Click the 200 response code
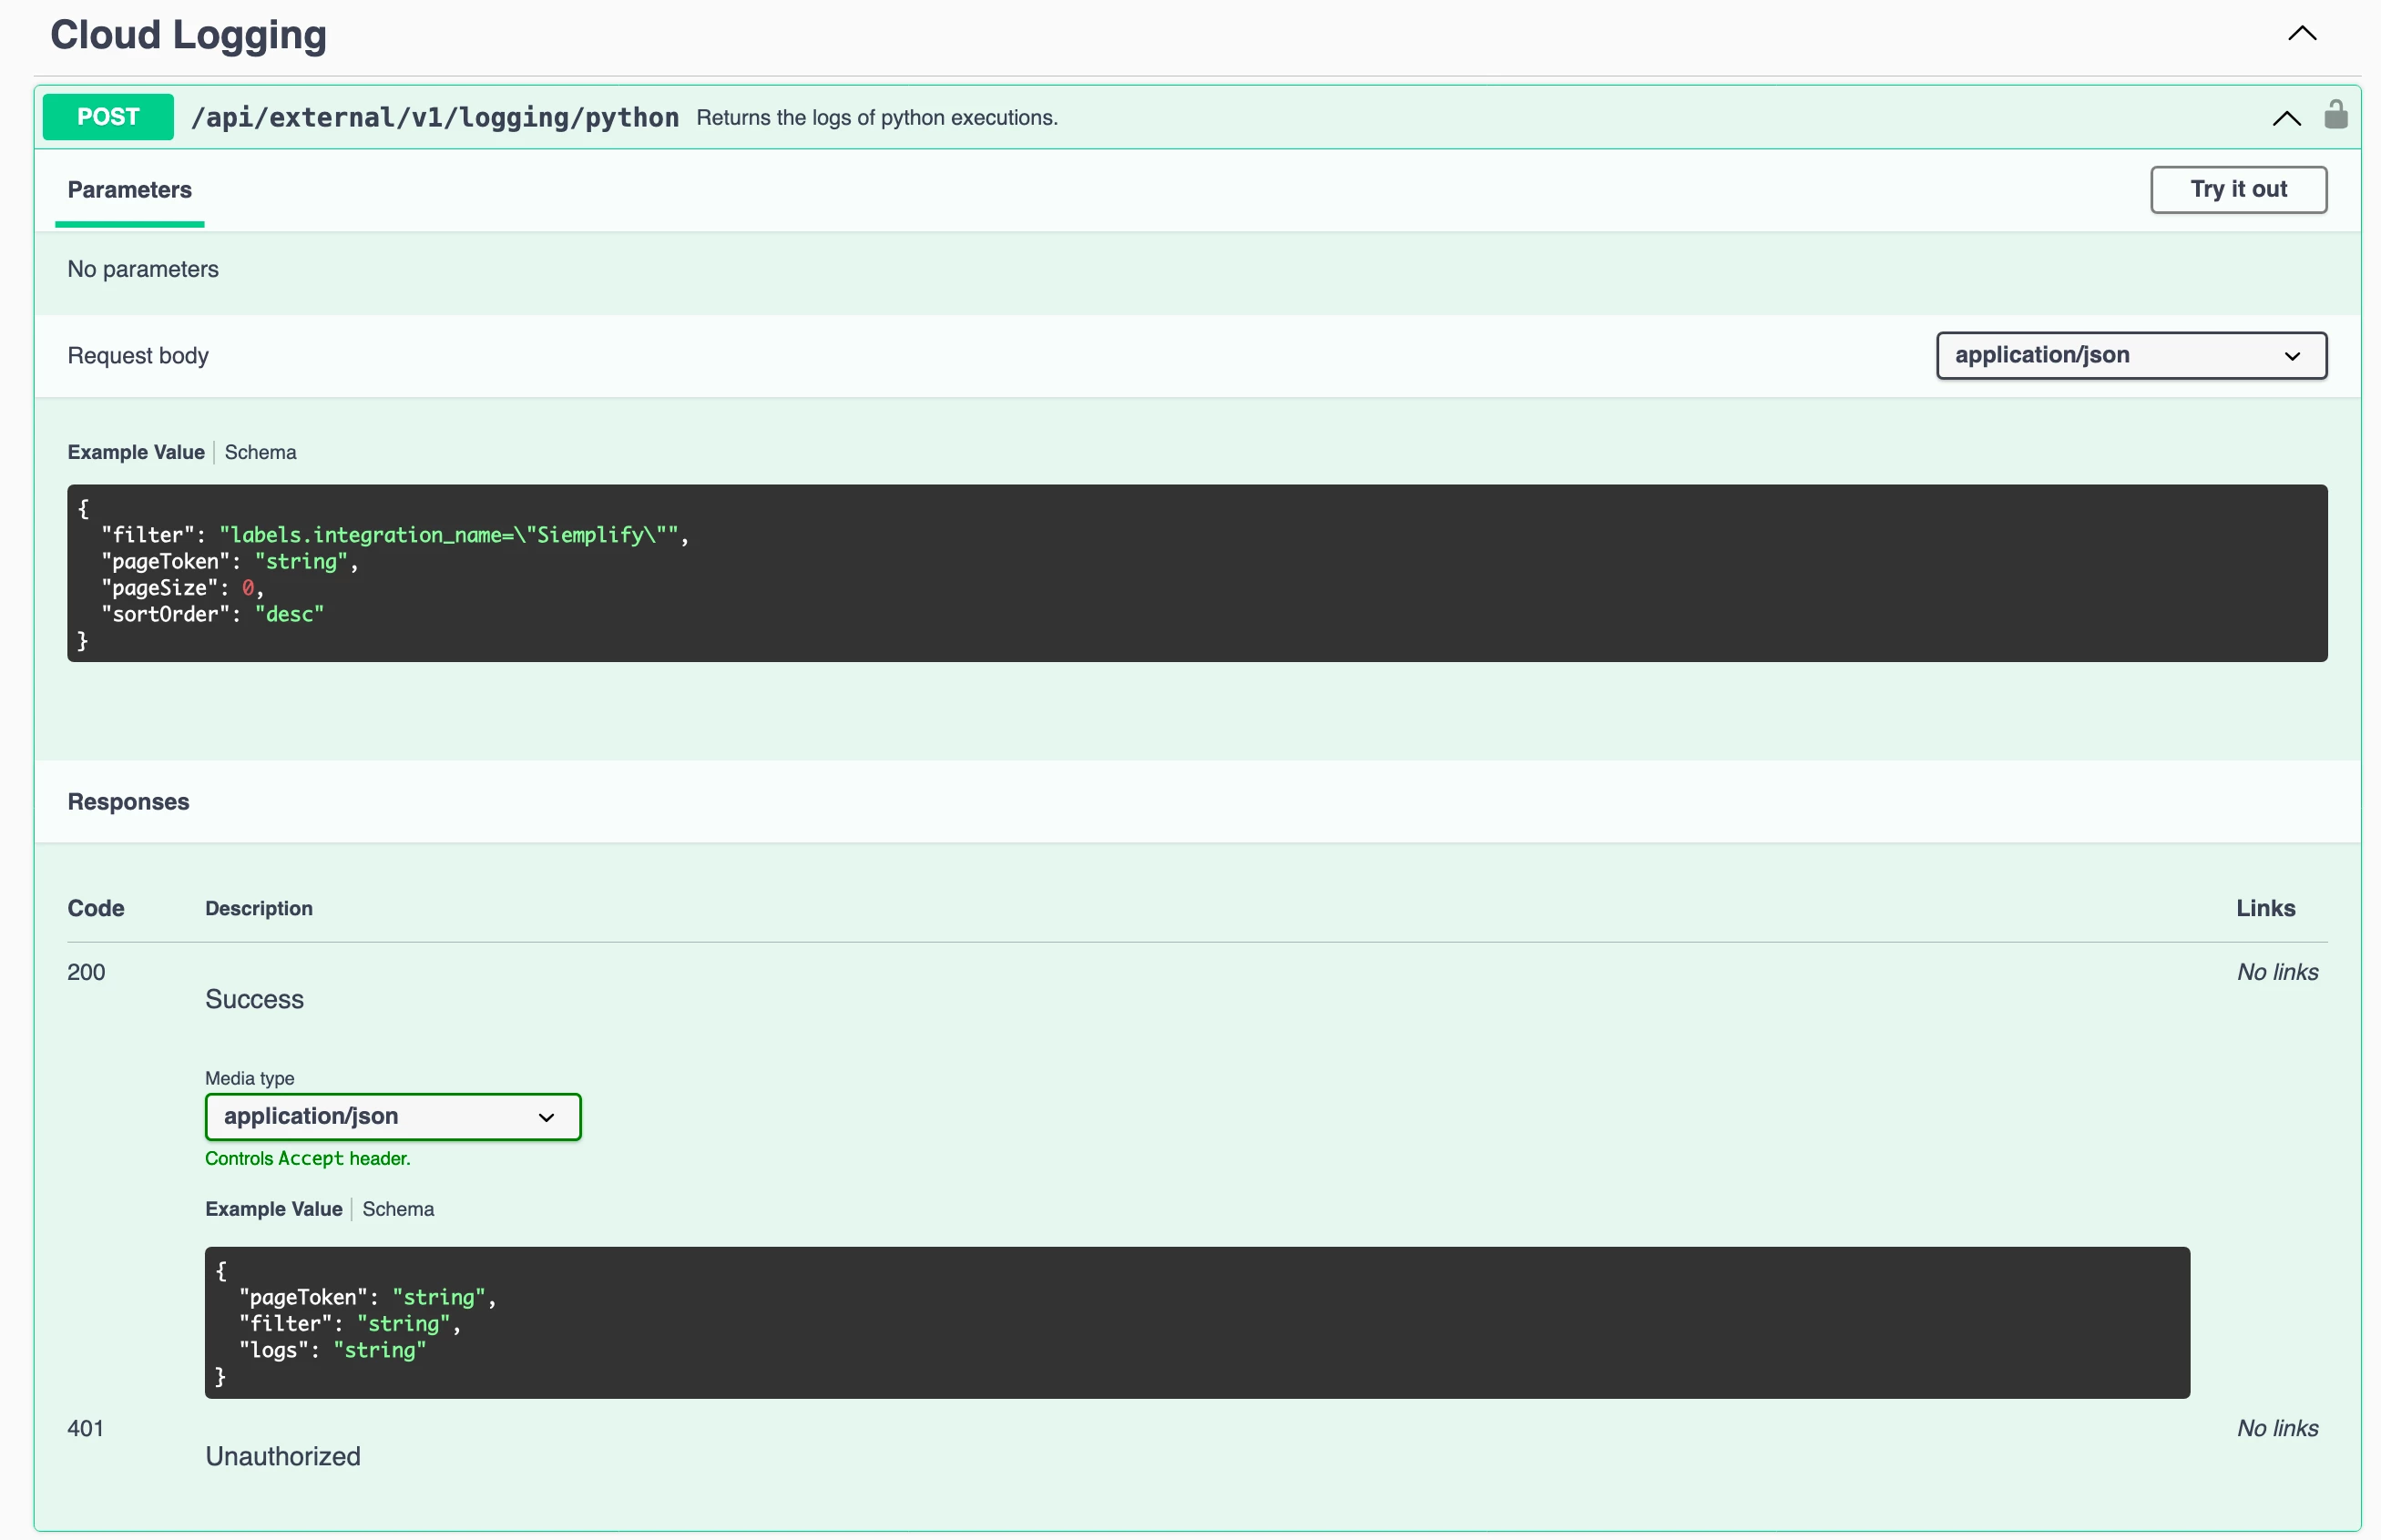The image size is (2381, 1540). click(86, 972)
